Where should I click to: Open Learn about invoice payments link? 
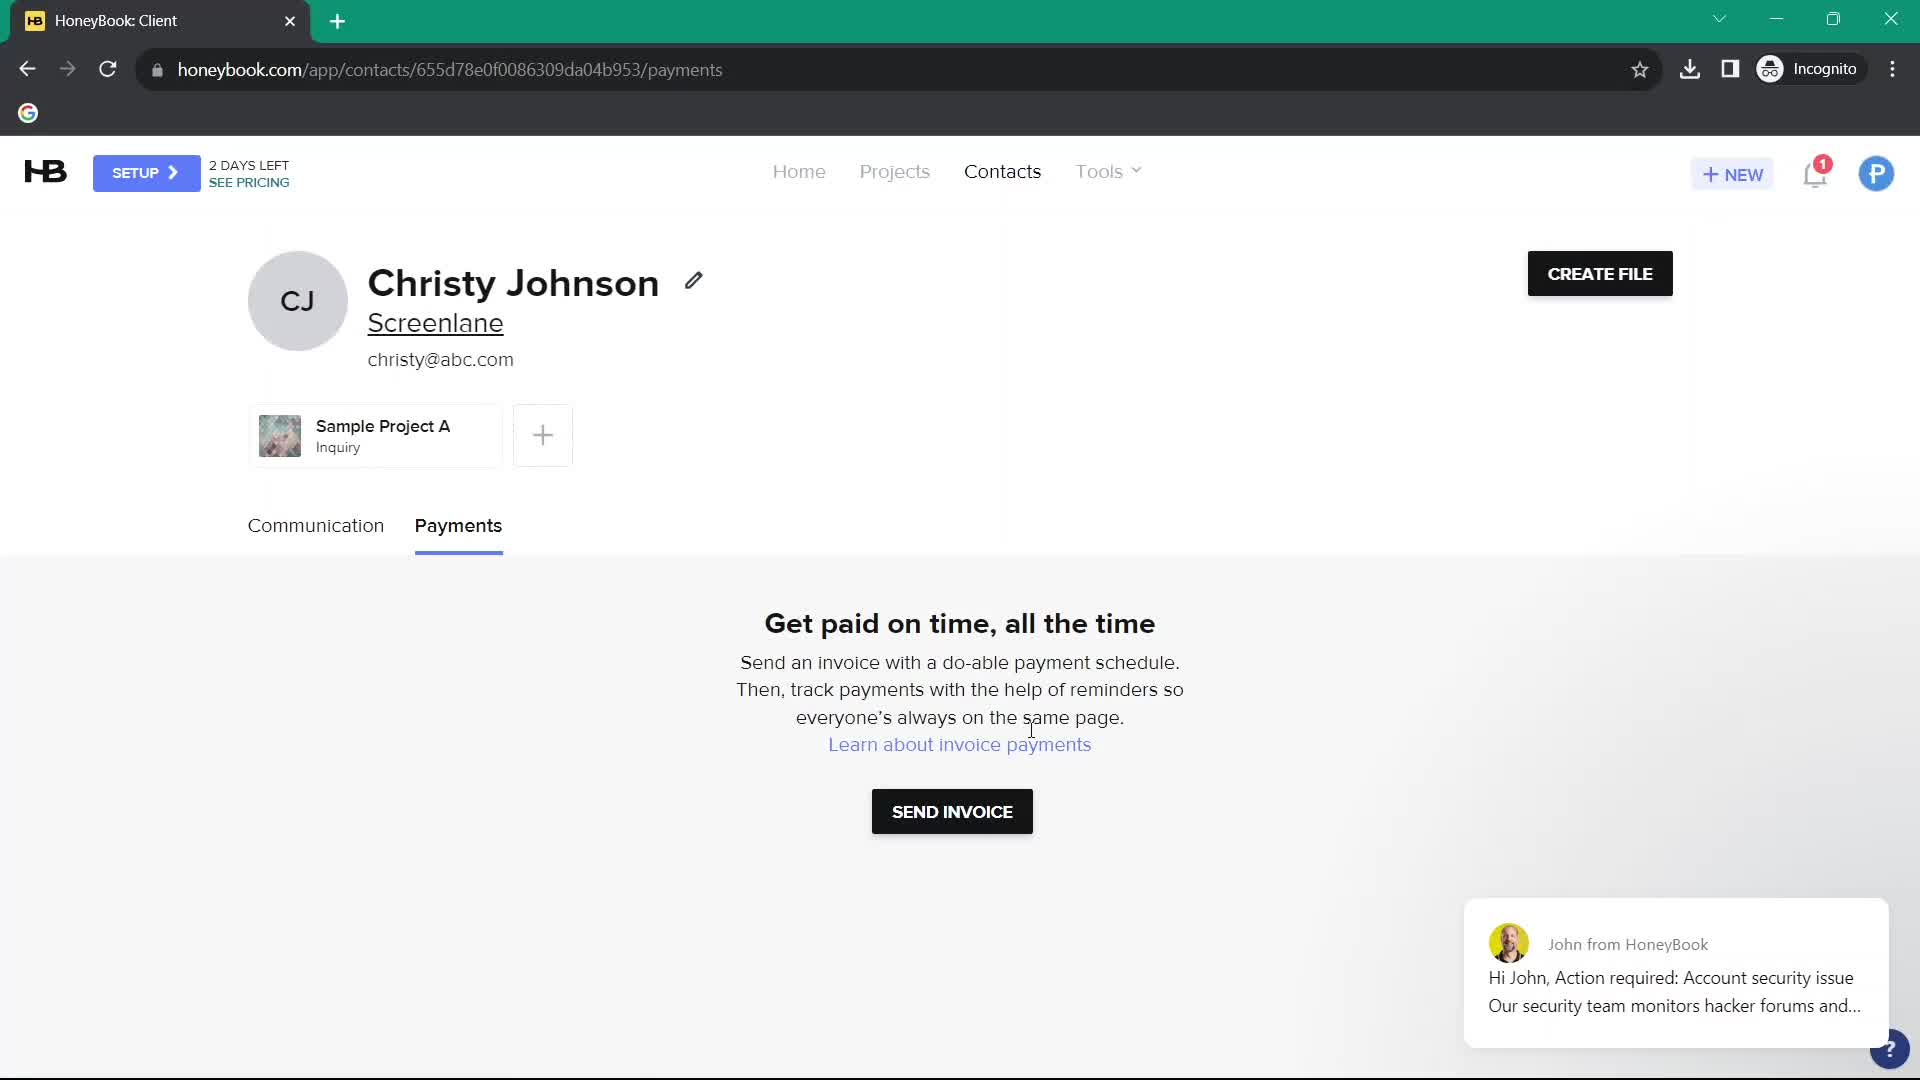(959, 745)
